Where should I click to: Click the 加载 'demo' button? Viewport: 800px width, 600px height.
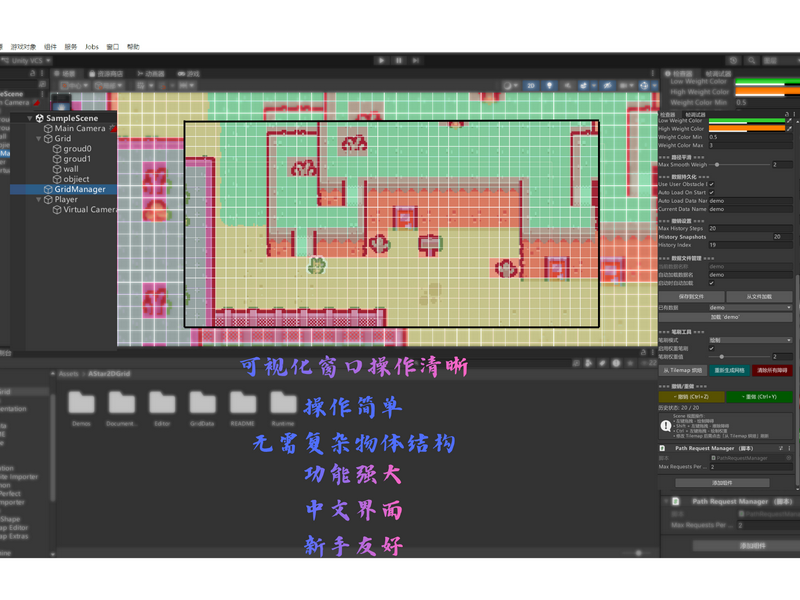click(x=726, y=317)
